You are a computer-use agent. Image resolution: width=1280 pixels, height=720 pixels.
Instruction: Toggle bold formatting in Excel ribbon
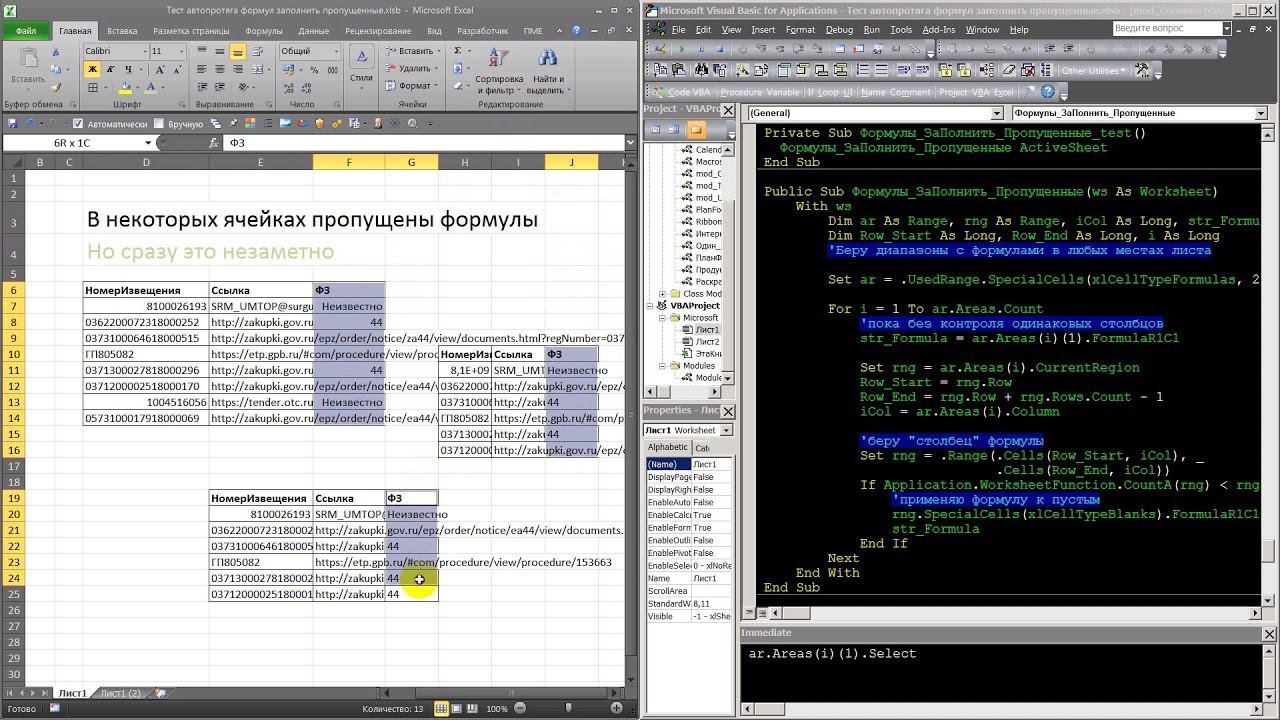point(92,69)
